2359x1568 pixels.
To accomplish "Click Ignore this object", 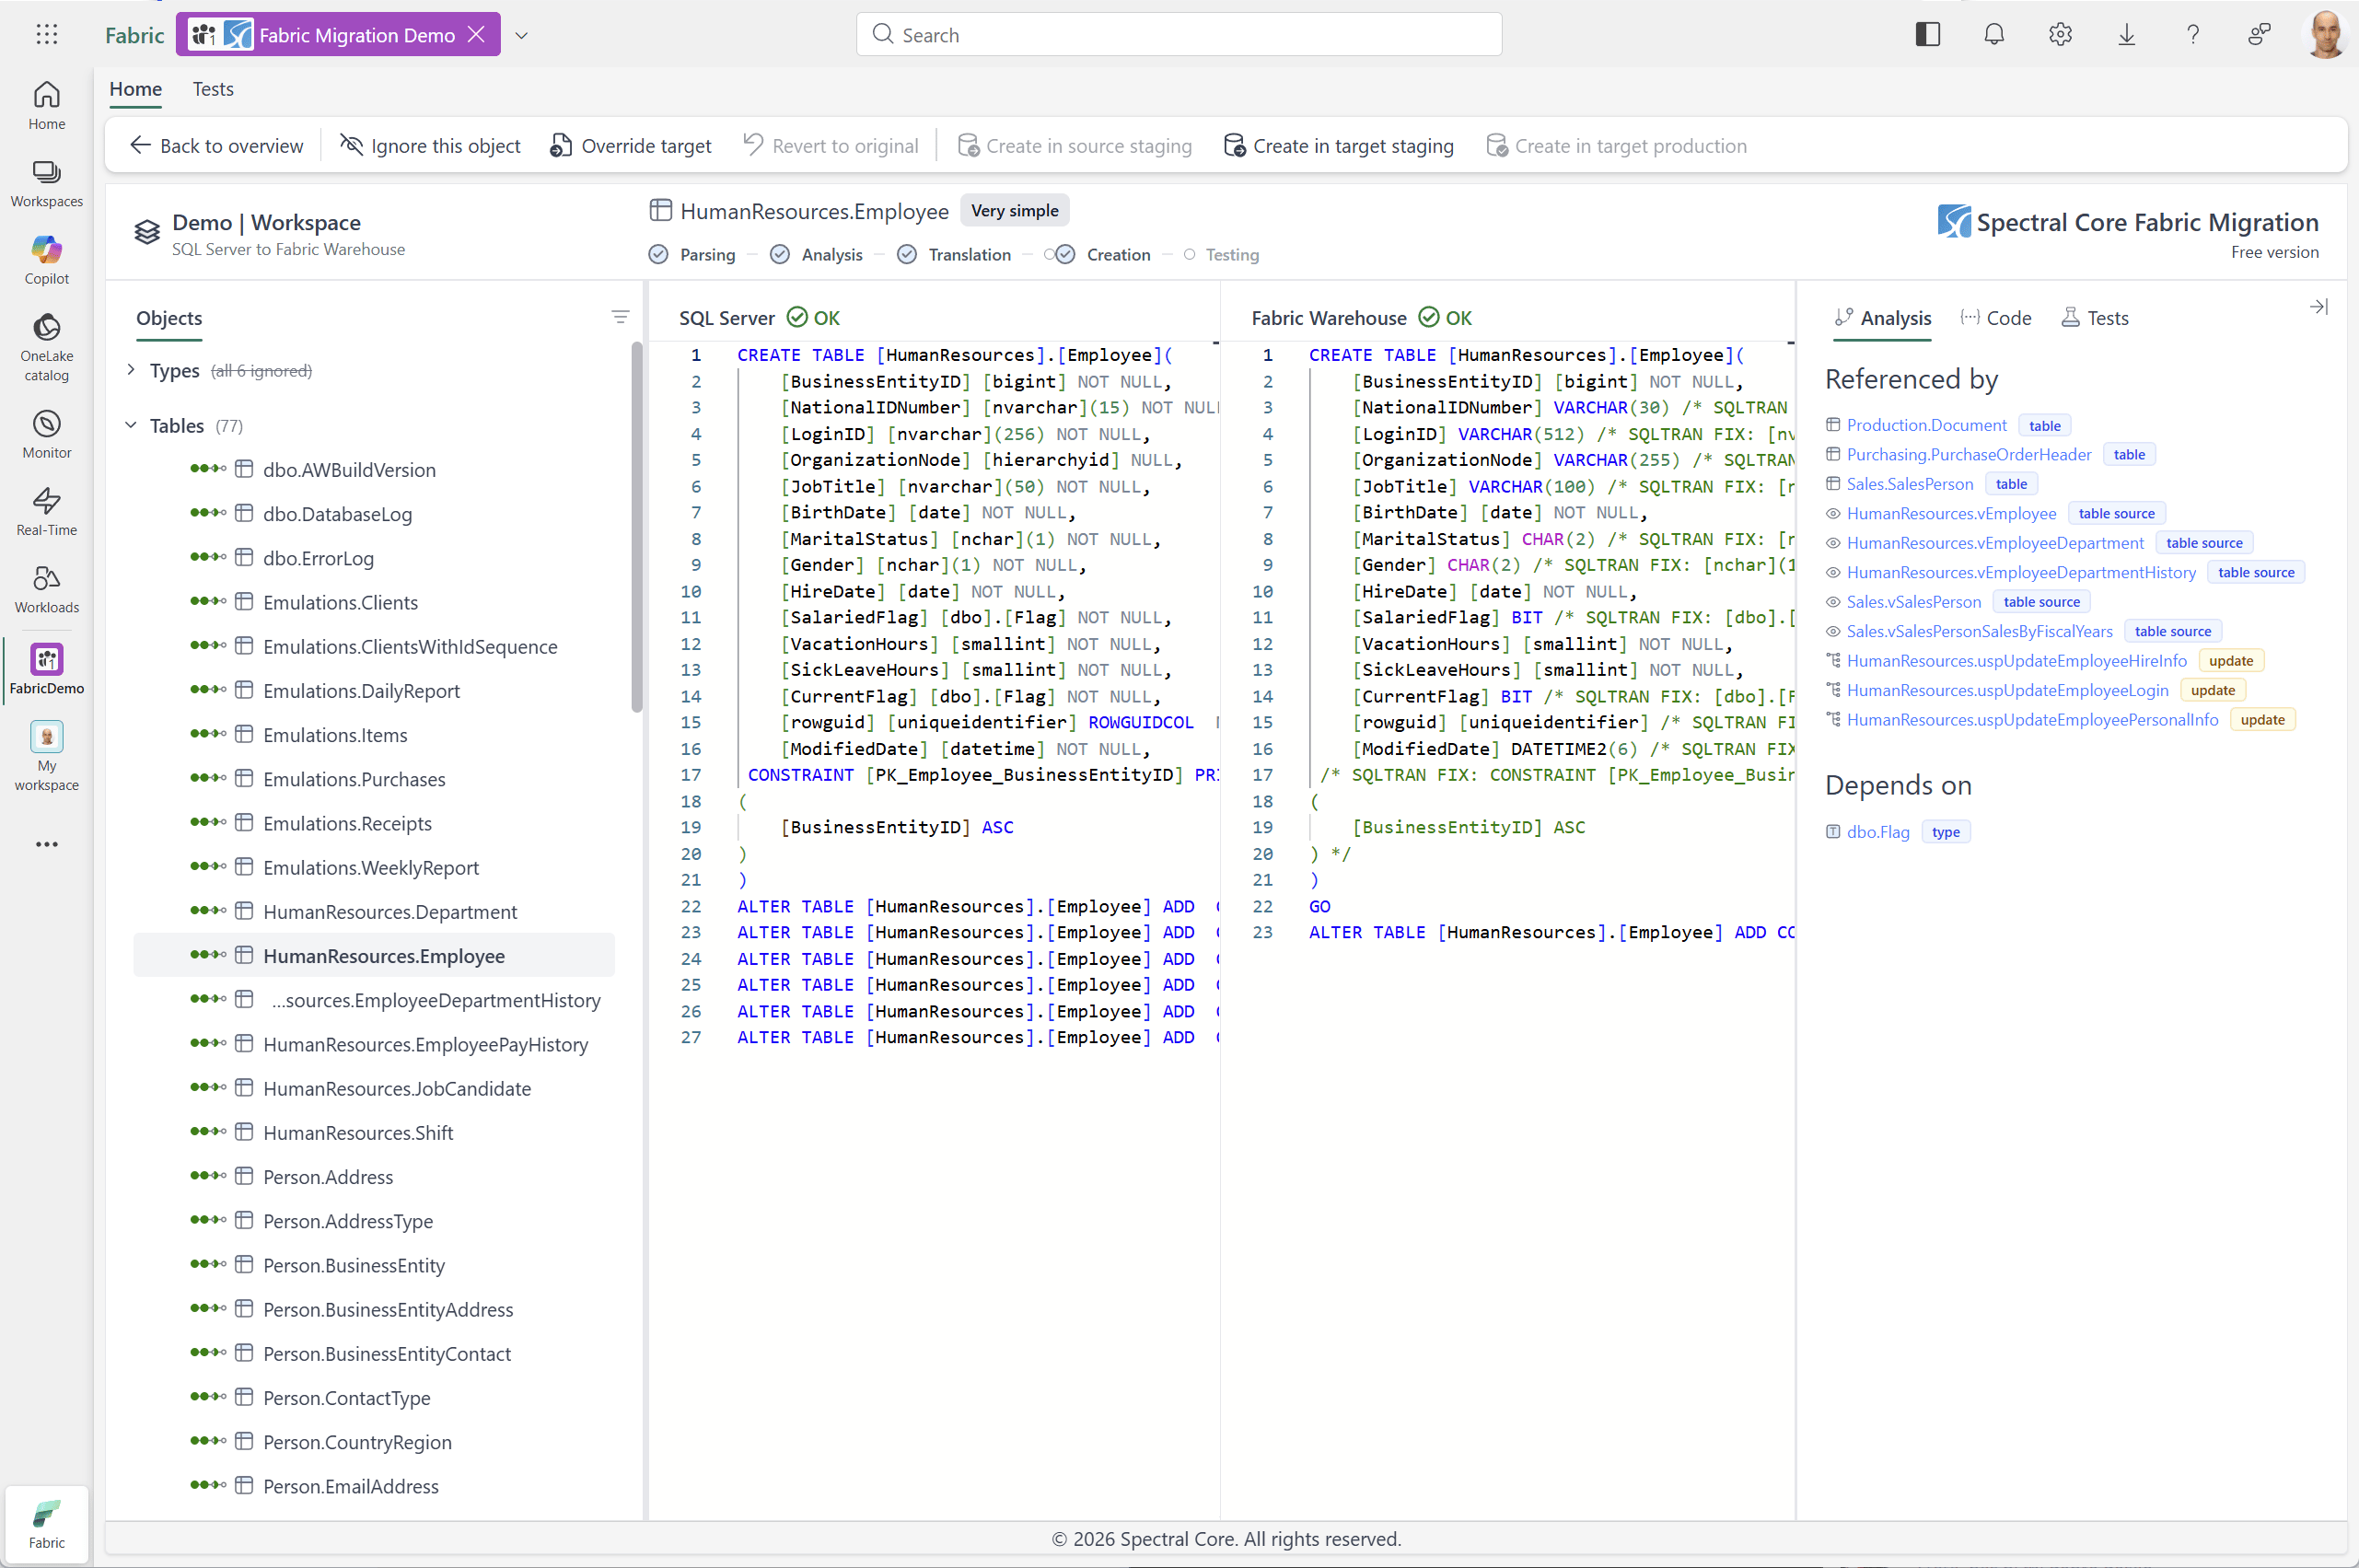I will click(x=430, y=146).
